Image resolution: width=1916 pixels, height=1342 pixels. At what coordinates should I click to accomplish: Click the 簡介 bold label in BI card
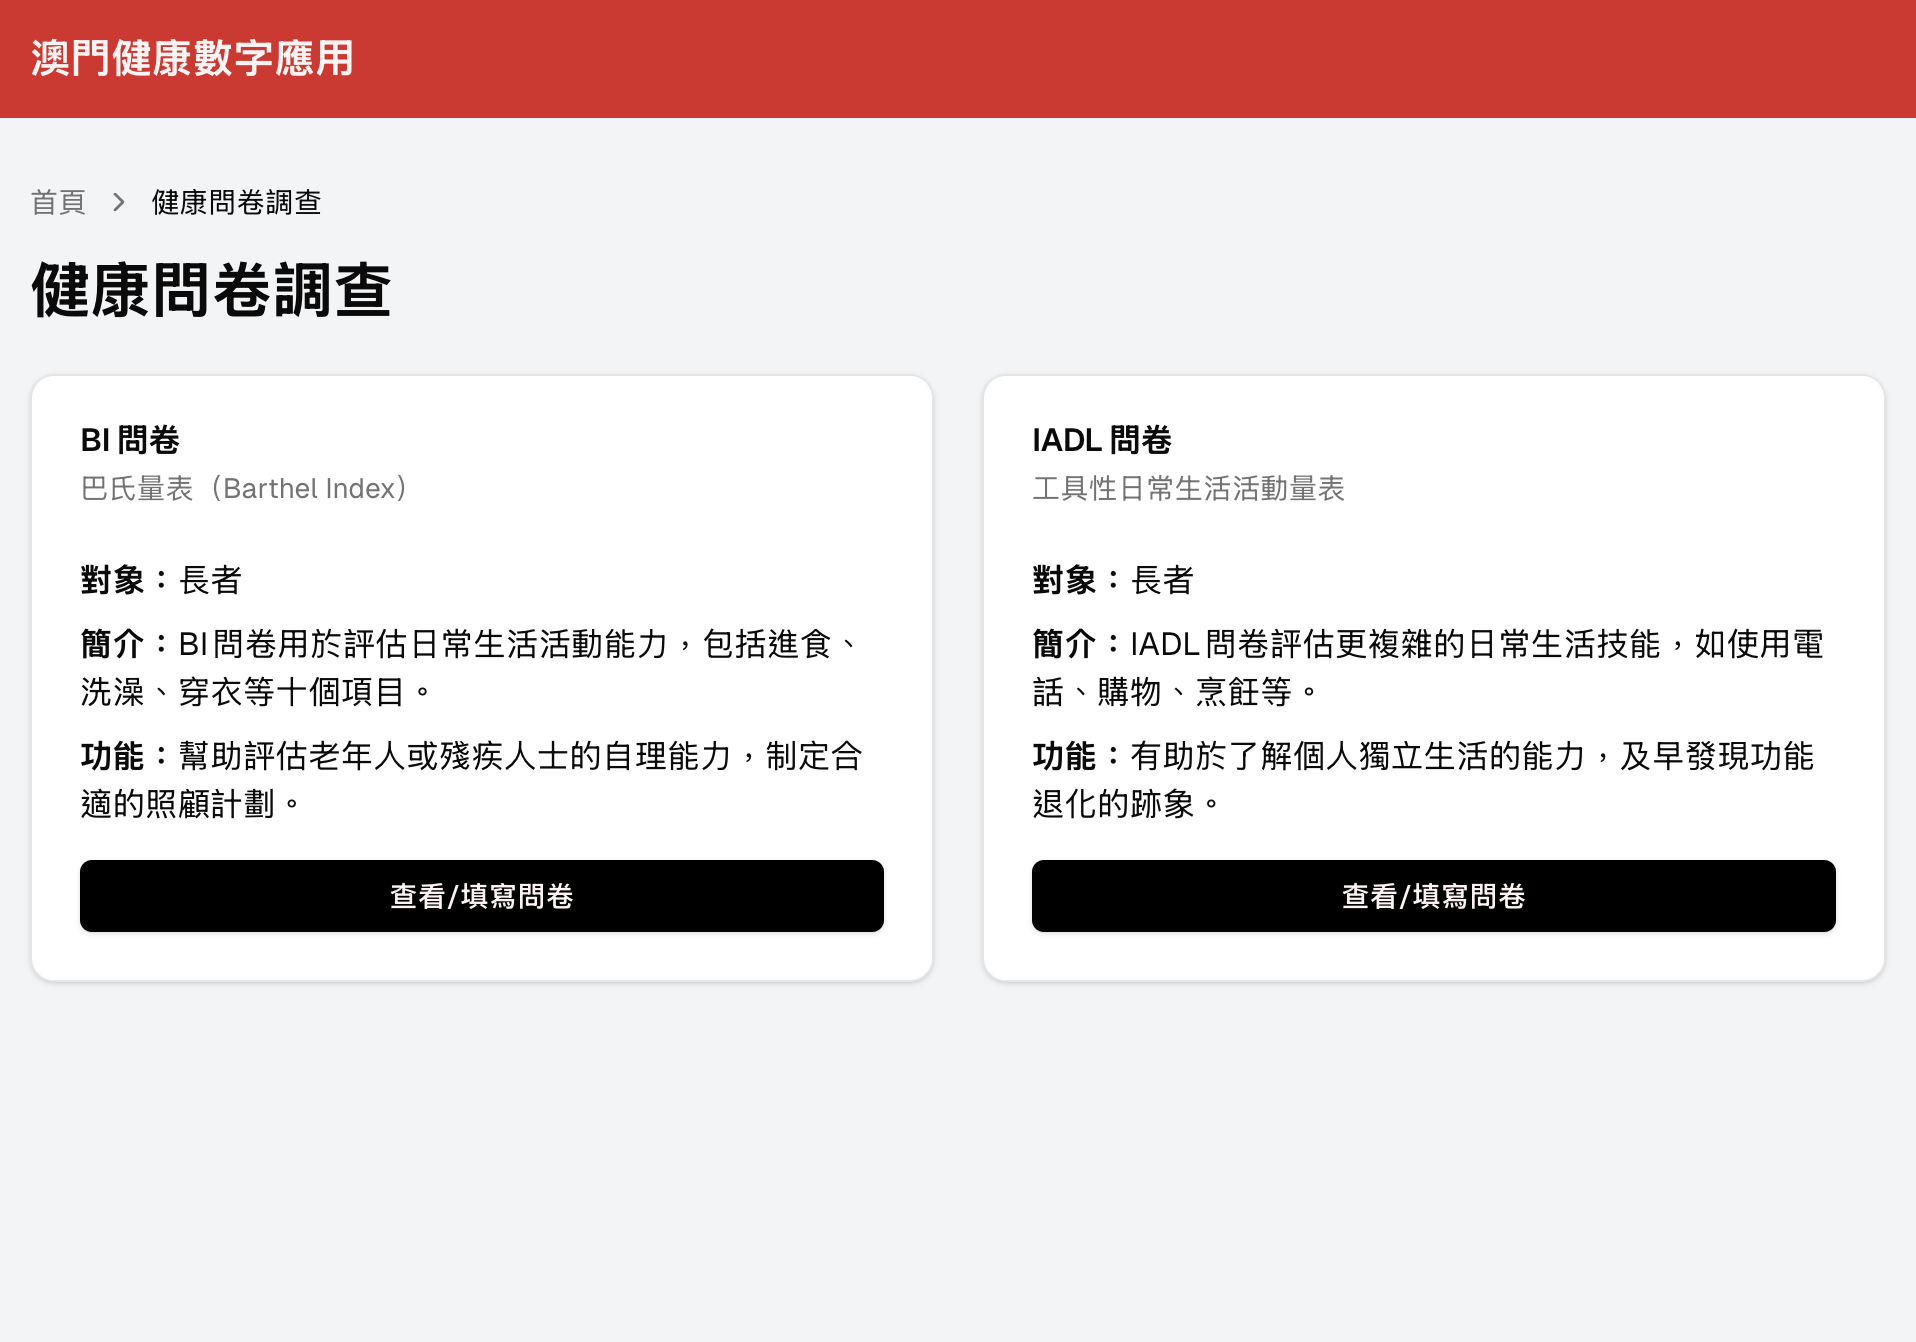112,644
